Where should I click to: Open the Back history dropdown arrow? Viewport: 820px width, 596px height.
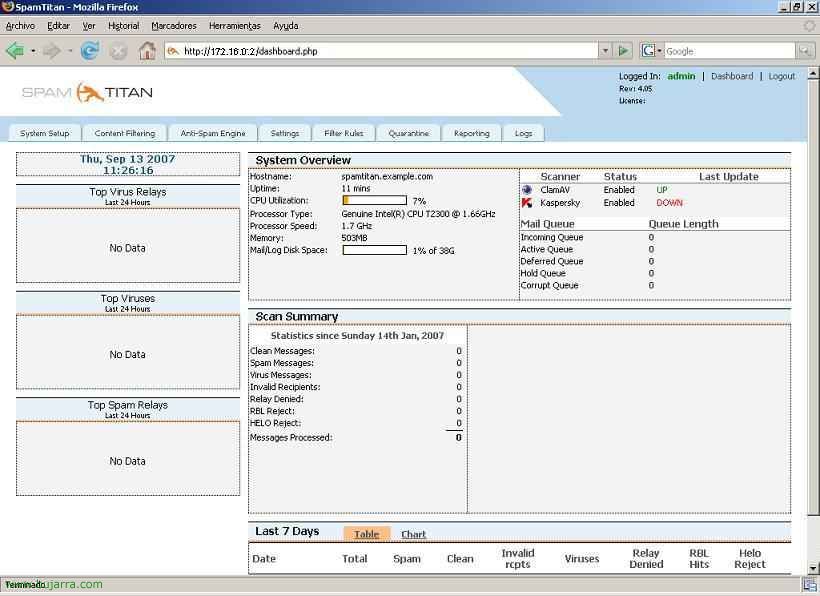[x=33, y=51]
